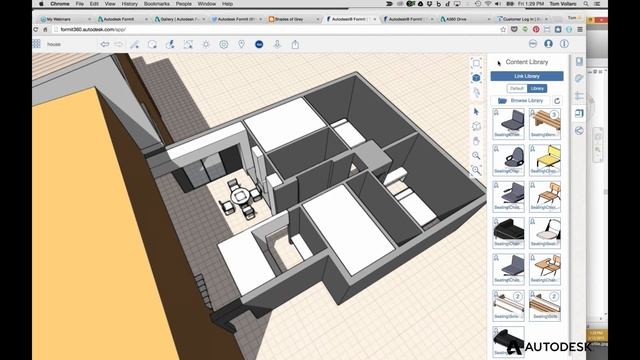
Task: Click Browse Library folder button
Action: tap(521, 100)
